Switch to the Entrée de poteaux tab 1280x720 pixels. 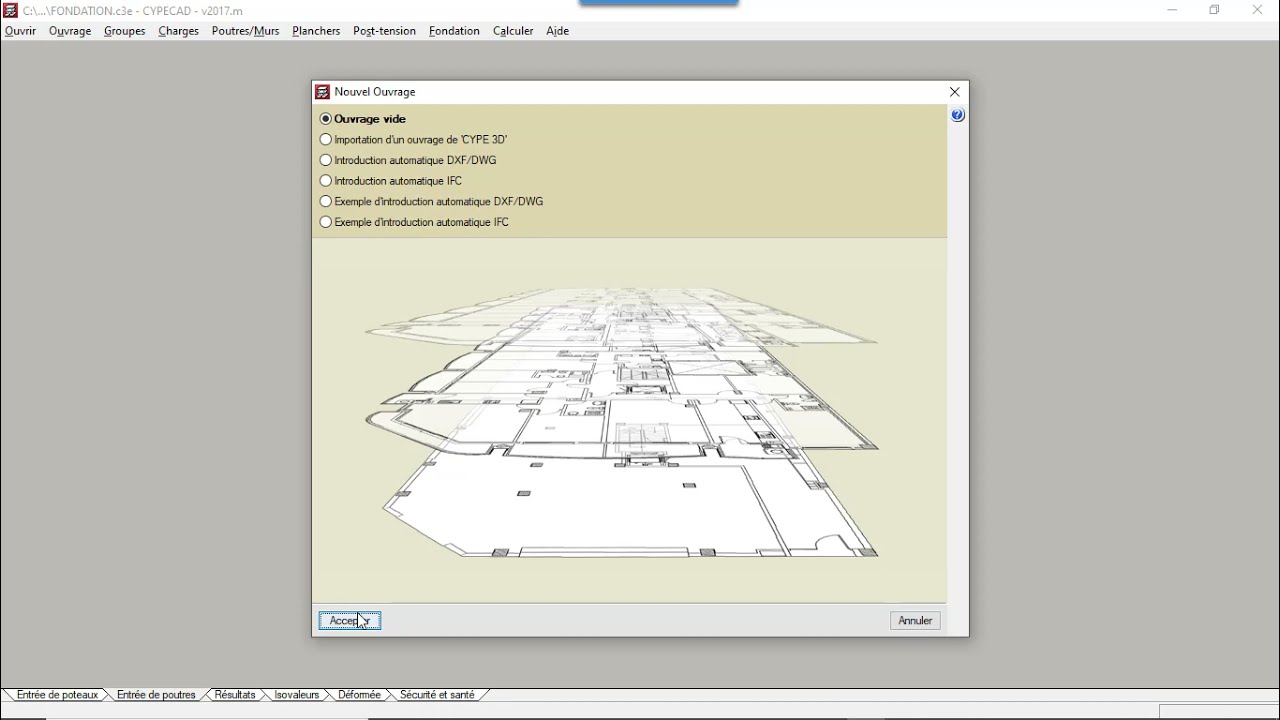click(x=58, y=695)
